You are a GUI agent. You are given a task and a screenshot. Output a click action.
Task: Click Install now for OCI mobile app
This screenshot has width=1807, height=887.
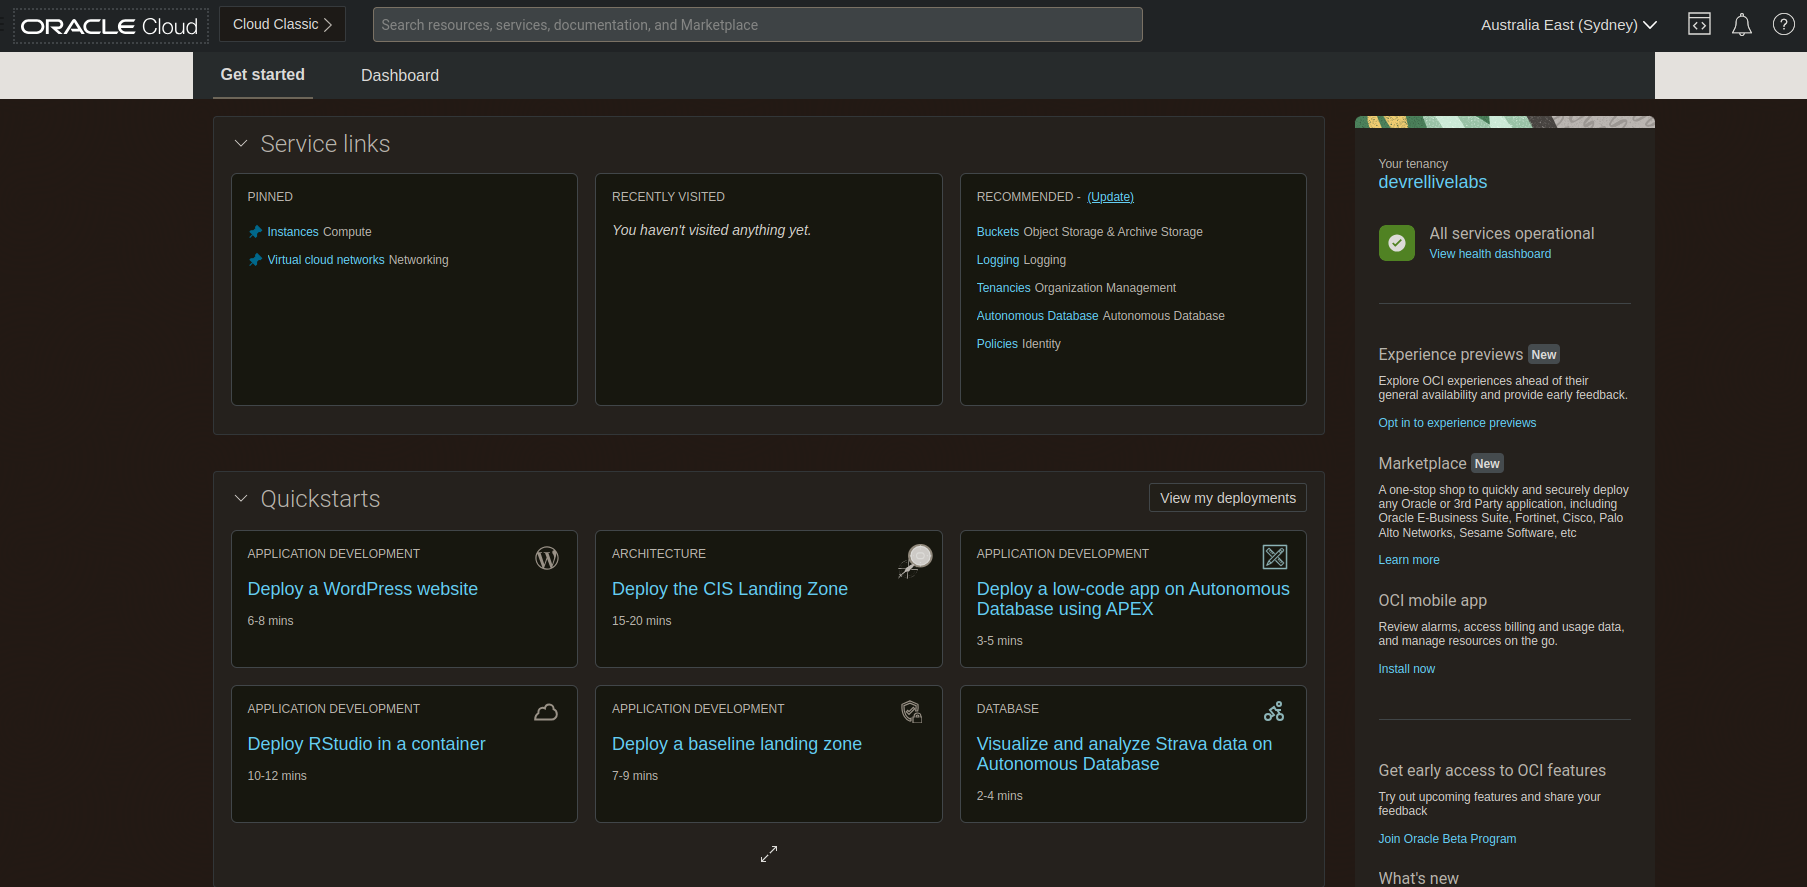pos(1406,669)
